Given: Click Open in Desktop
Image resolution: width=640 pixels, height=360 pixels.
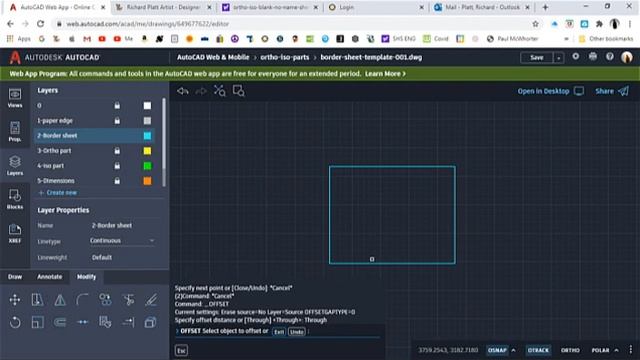Looking at the screenshot, I should click(x=551, y=91).
